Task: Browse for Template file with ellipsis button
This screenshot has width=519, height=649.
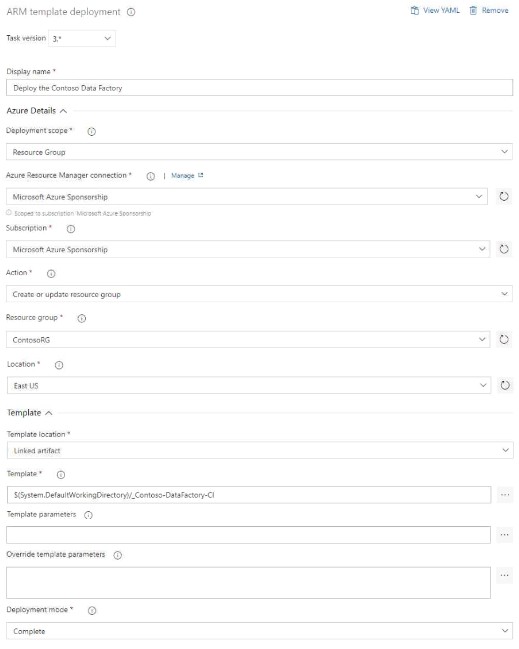Action: (505, 495)
